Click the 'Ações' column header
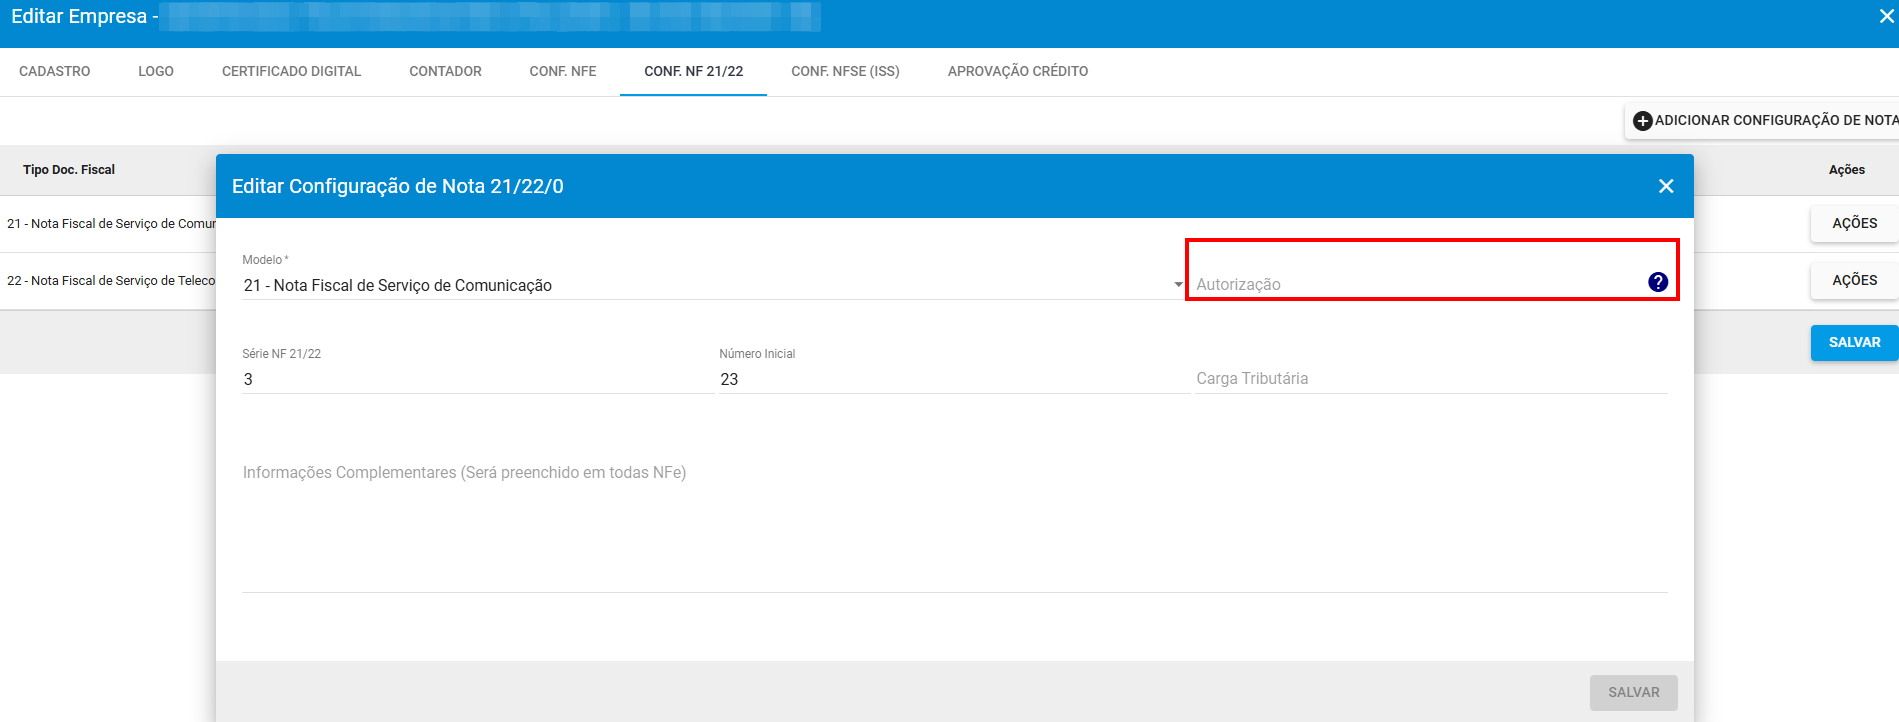 (1846, 169)
